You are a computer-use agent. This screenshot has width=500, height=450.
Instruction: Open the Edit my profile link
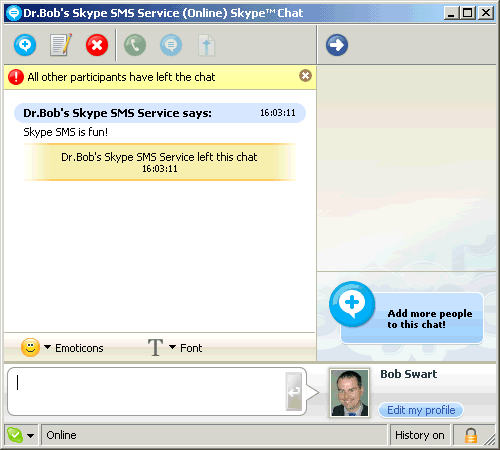421,410
